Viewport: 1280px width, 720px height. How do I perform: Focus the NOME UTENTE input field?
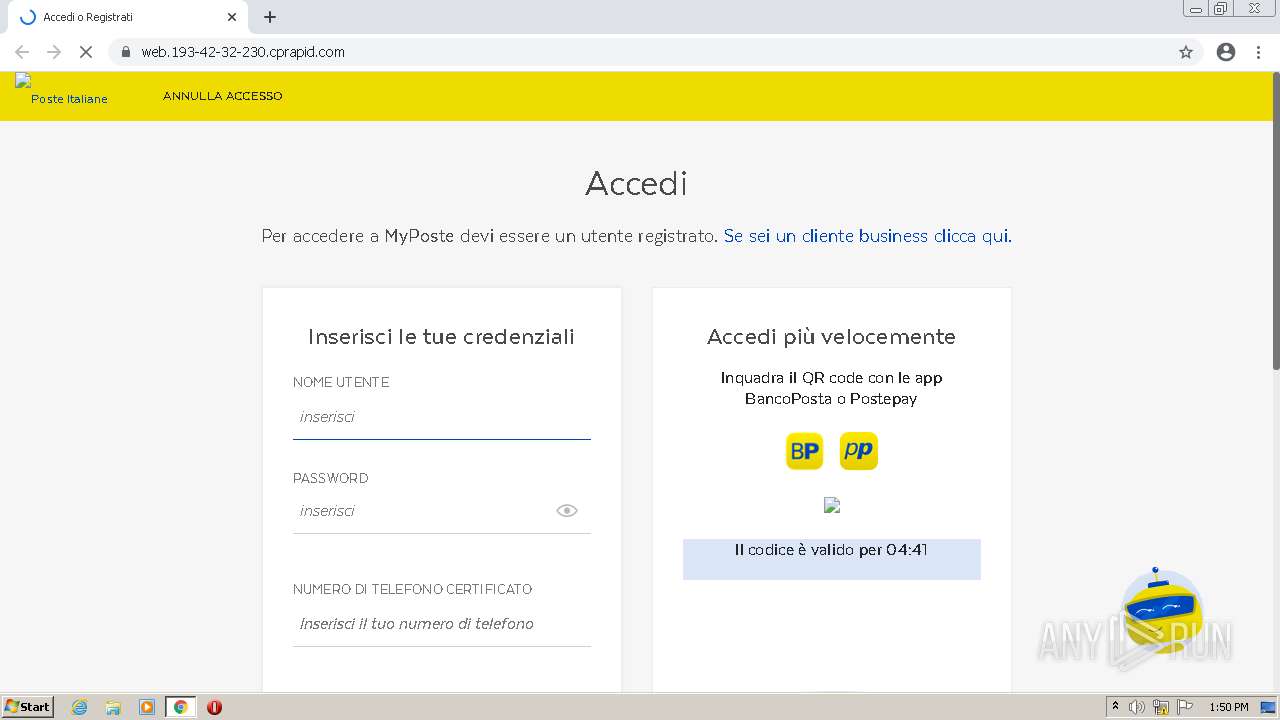click(442, 418)
